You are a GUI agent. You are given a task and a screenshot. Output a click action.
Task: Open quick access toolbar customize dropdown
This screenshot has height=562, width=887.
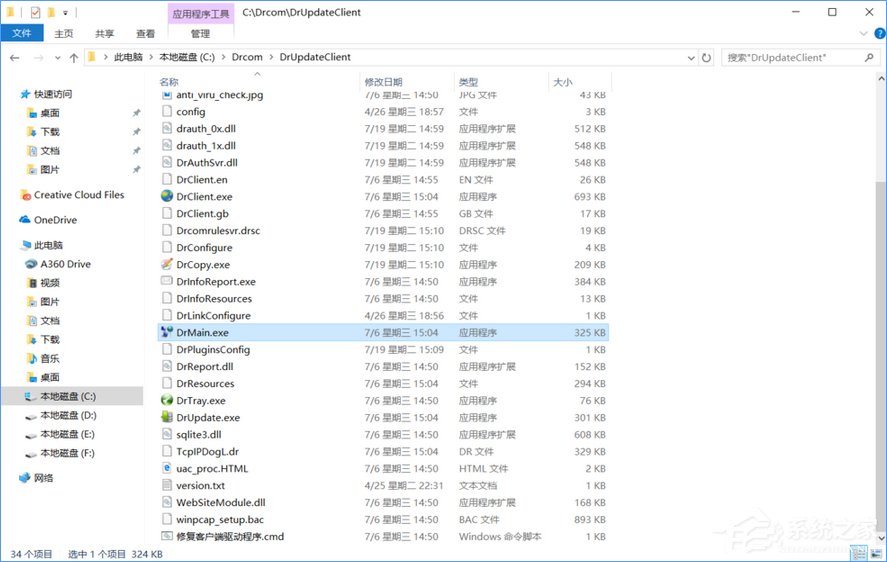(65, 12)
